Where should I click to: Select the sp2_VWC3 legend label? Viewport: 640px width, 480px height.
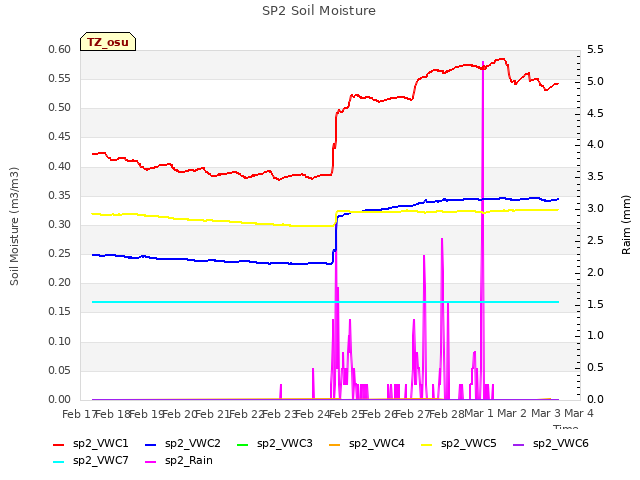284,444
